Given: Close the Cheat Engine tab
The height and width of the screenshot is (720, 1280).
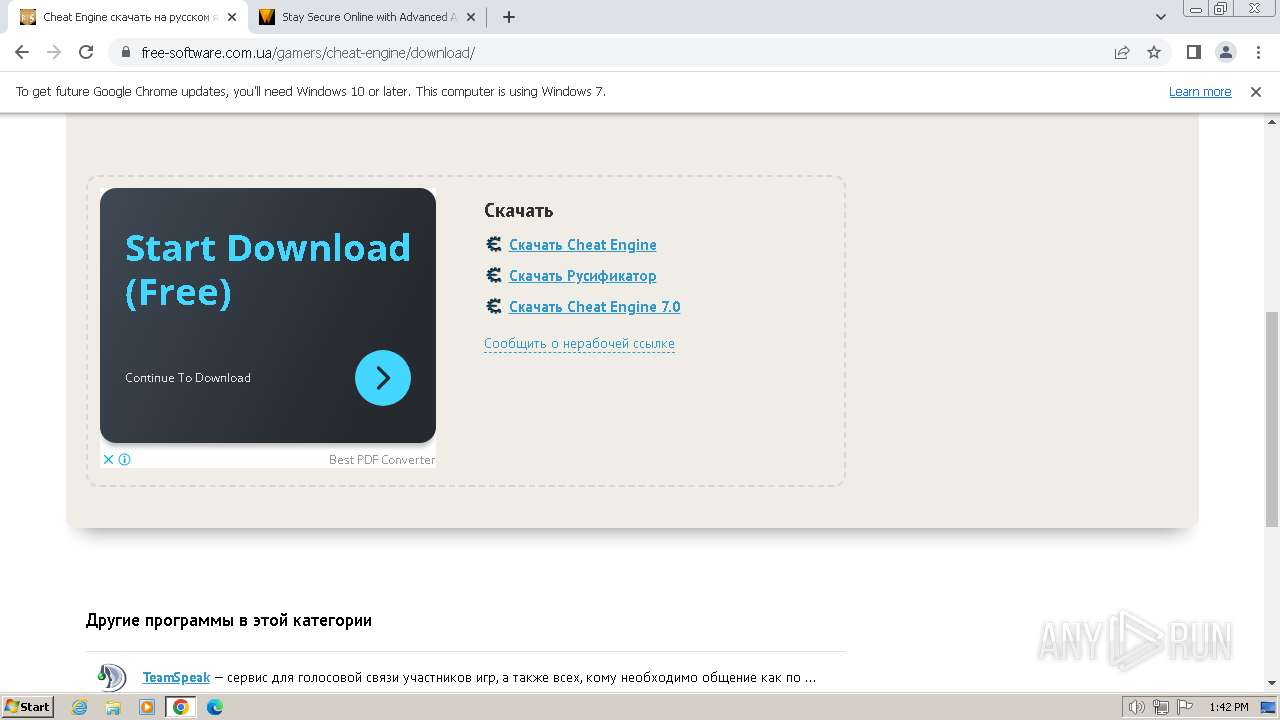Looking at the screenshot, I should click(232, 17).
